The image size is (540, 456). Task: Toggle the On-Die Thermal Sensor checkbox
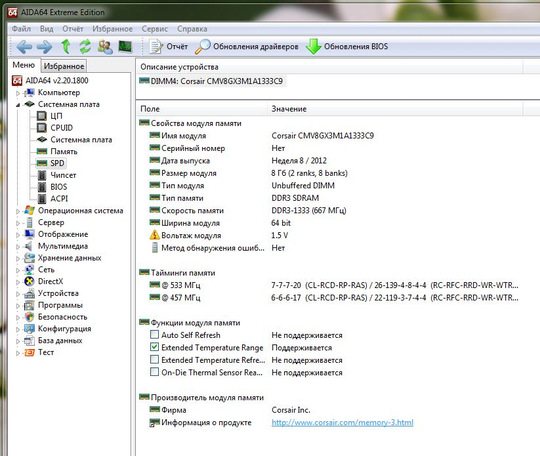click(x=155, y=372)
